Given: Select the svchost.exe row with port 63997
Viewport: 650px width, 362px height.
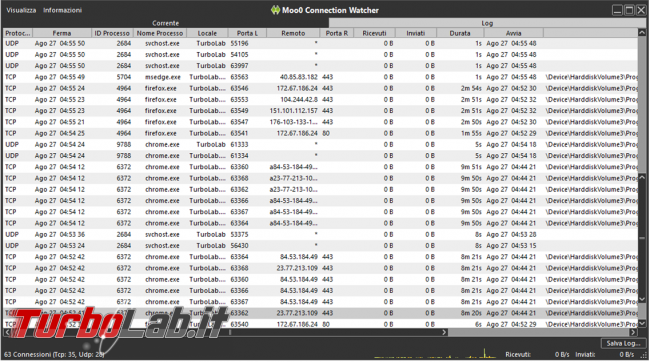Looking at the screenshot, I should coord(320,66).
